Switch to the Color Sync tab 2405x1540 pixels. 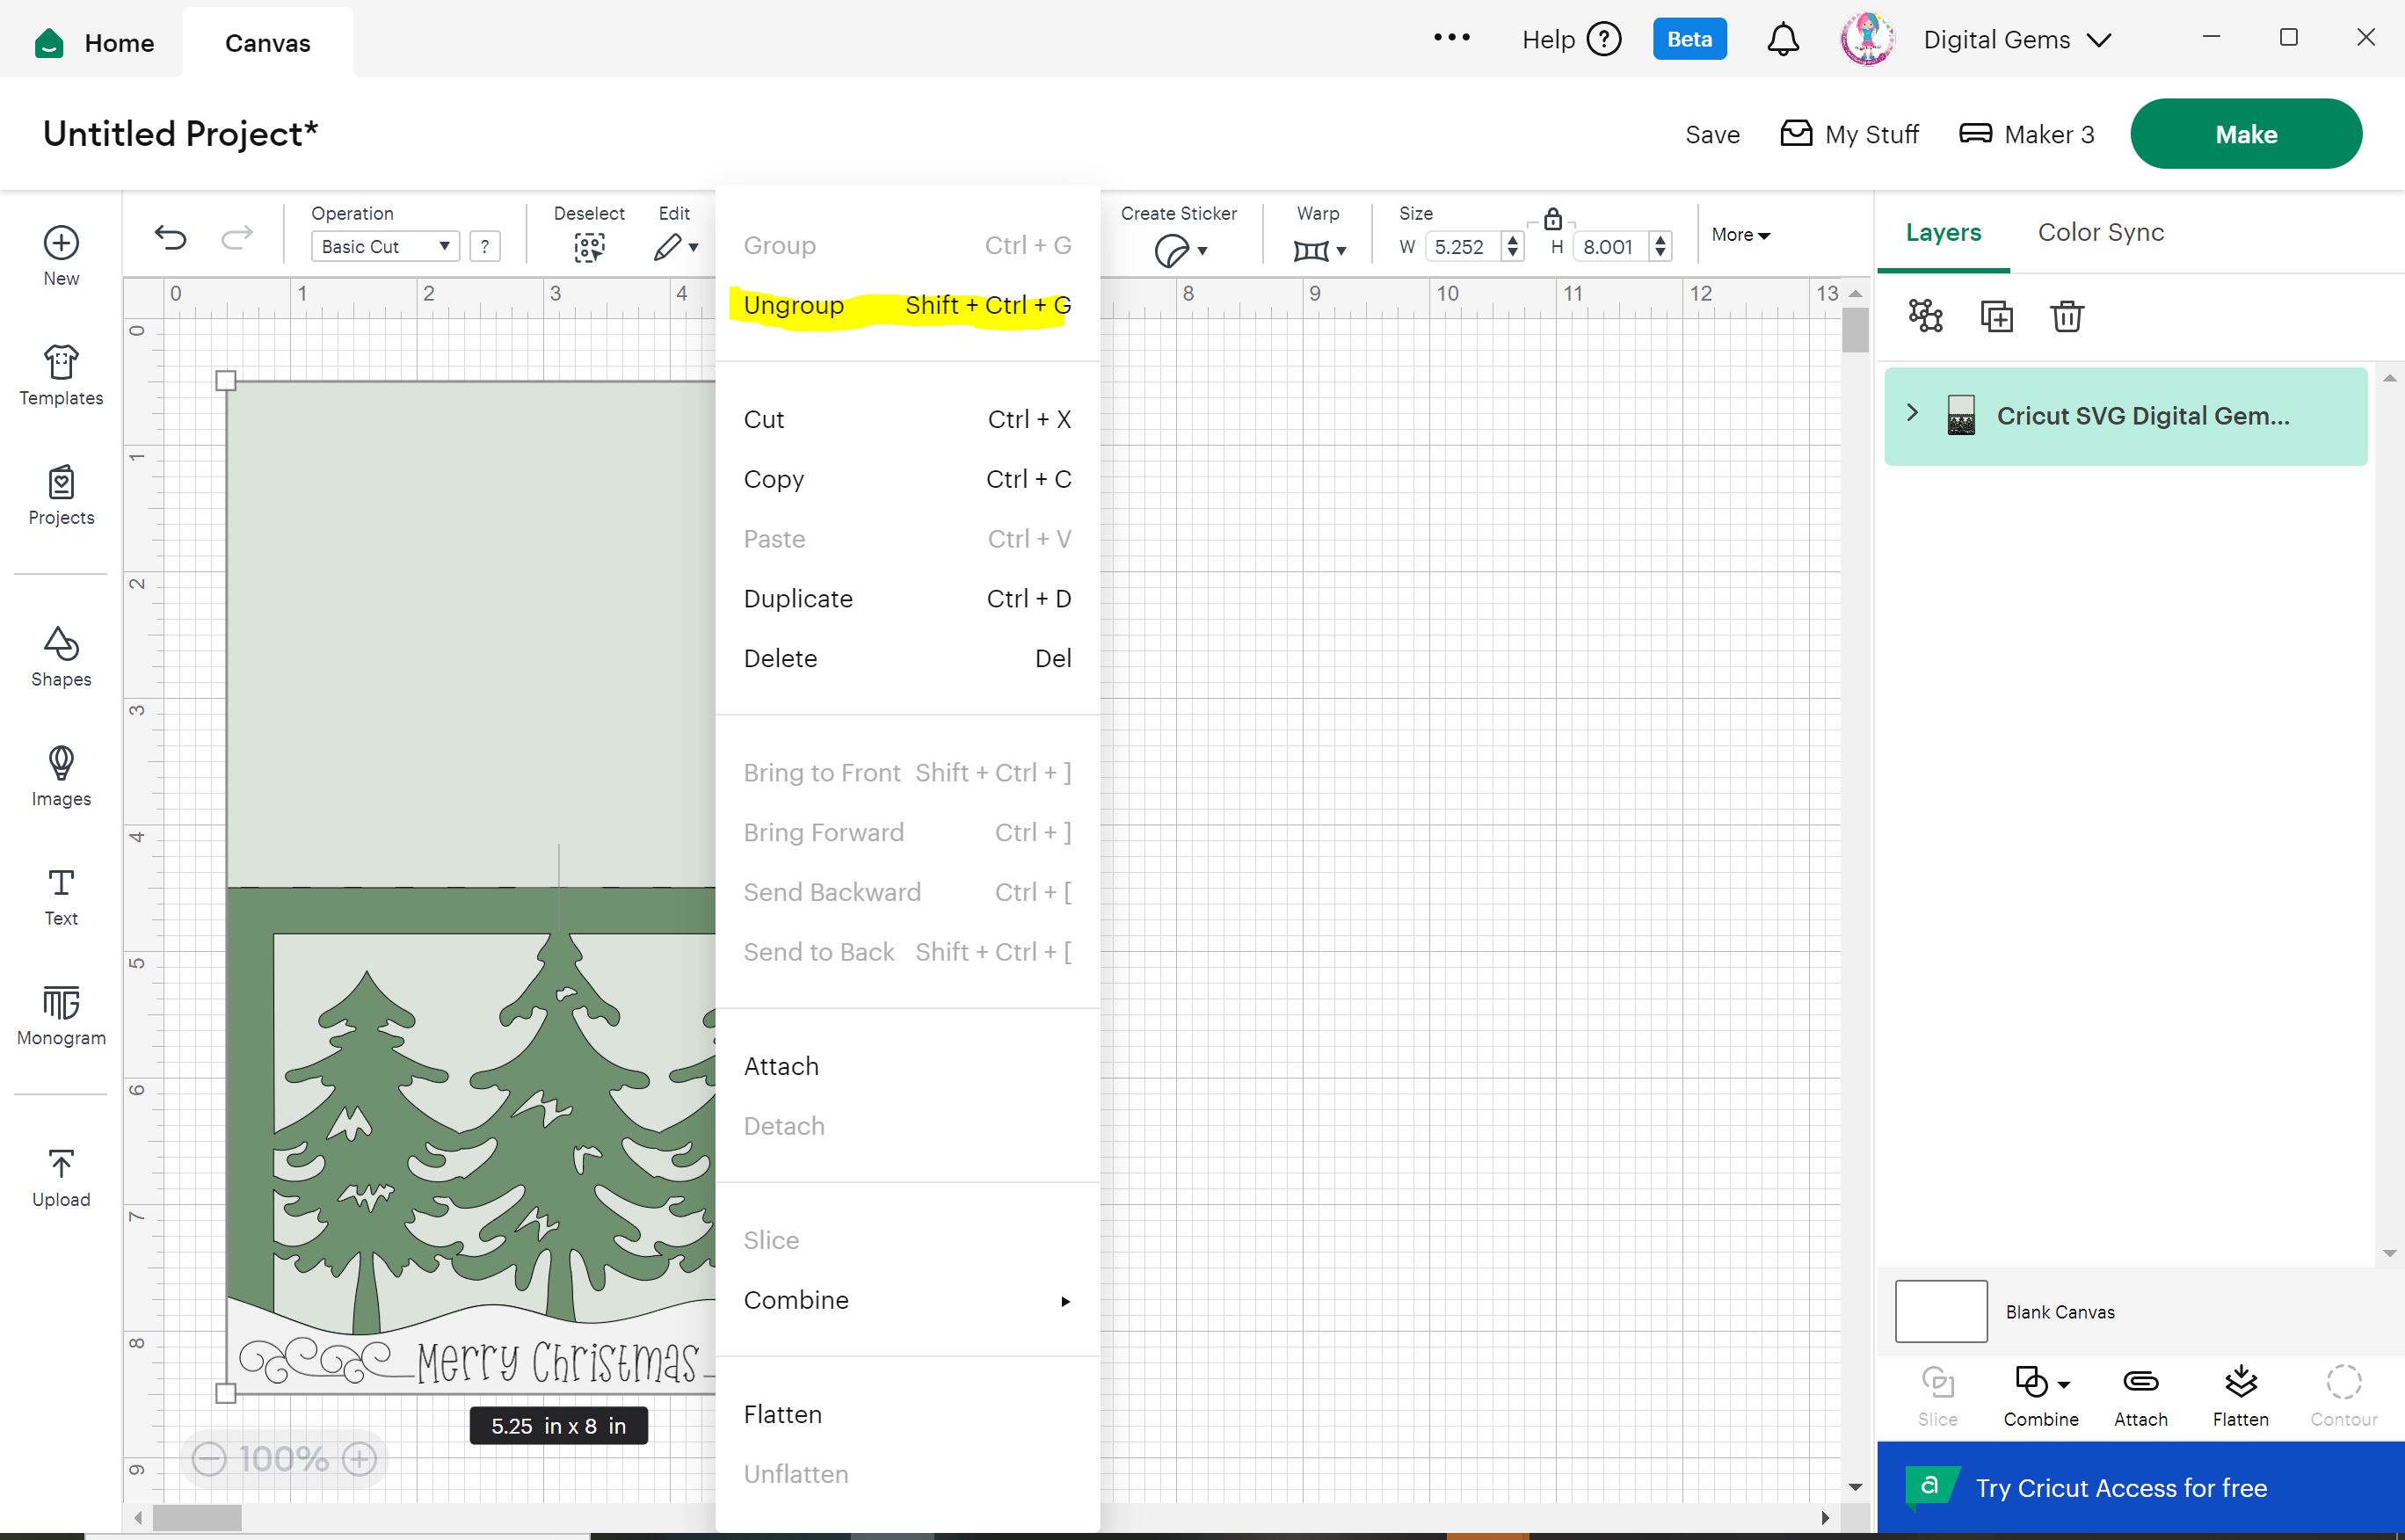[x=2100, y=232]
